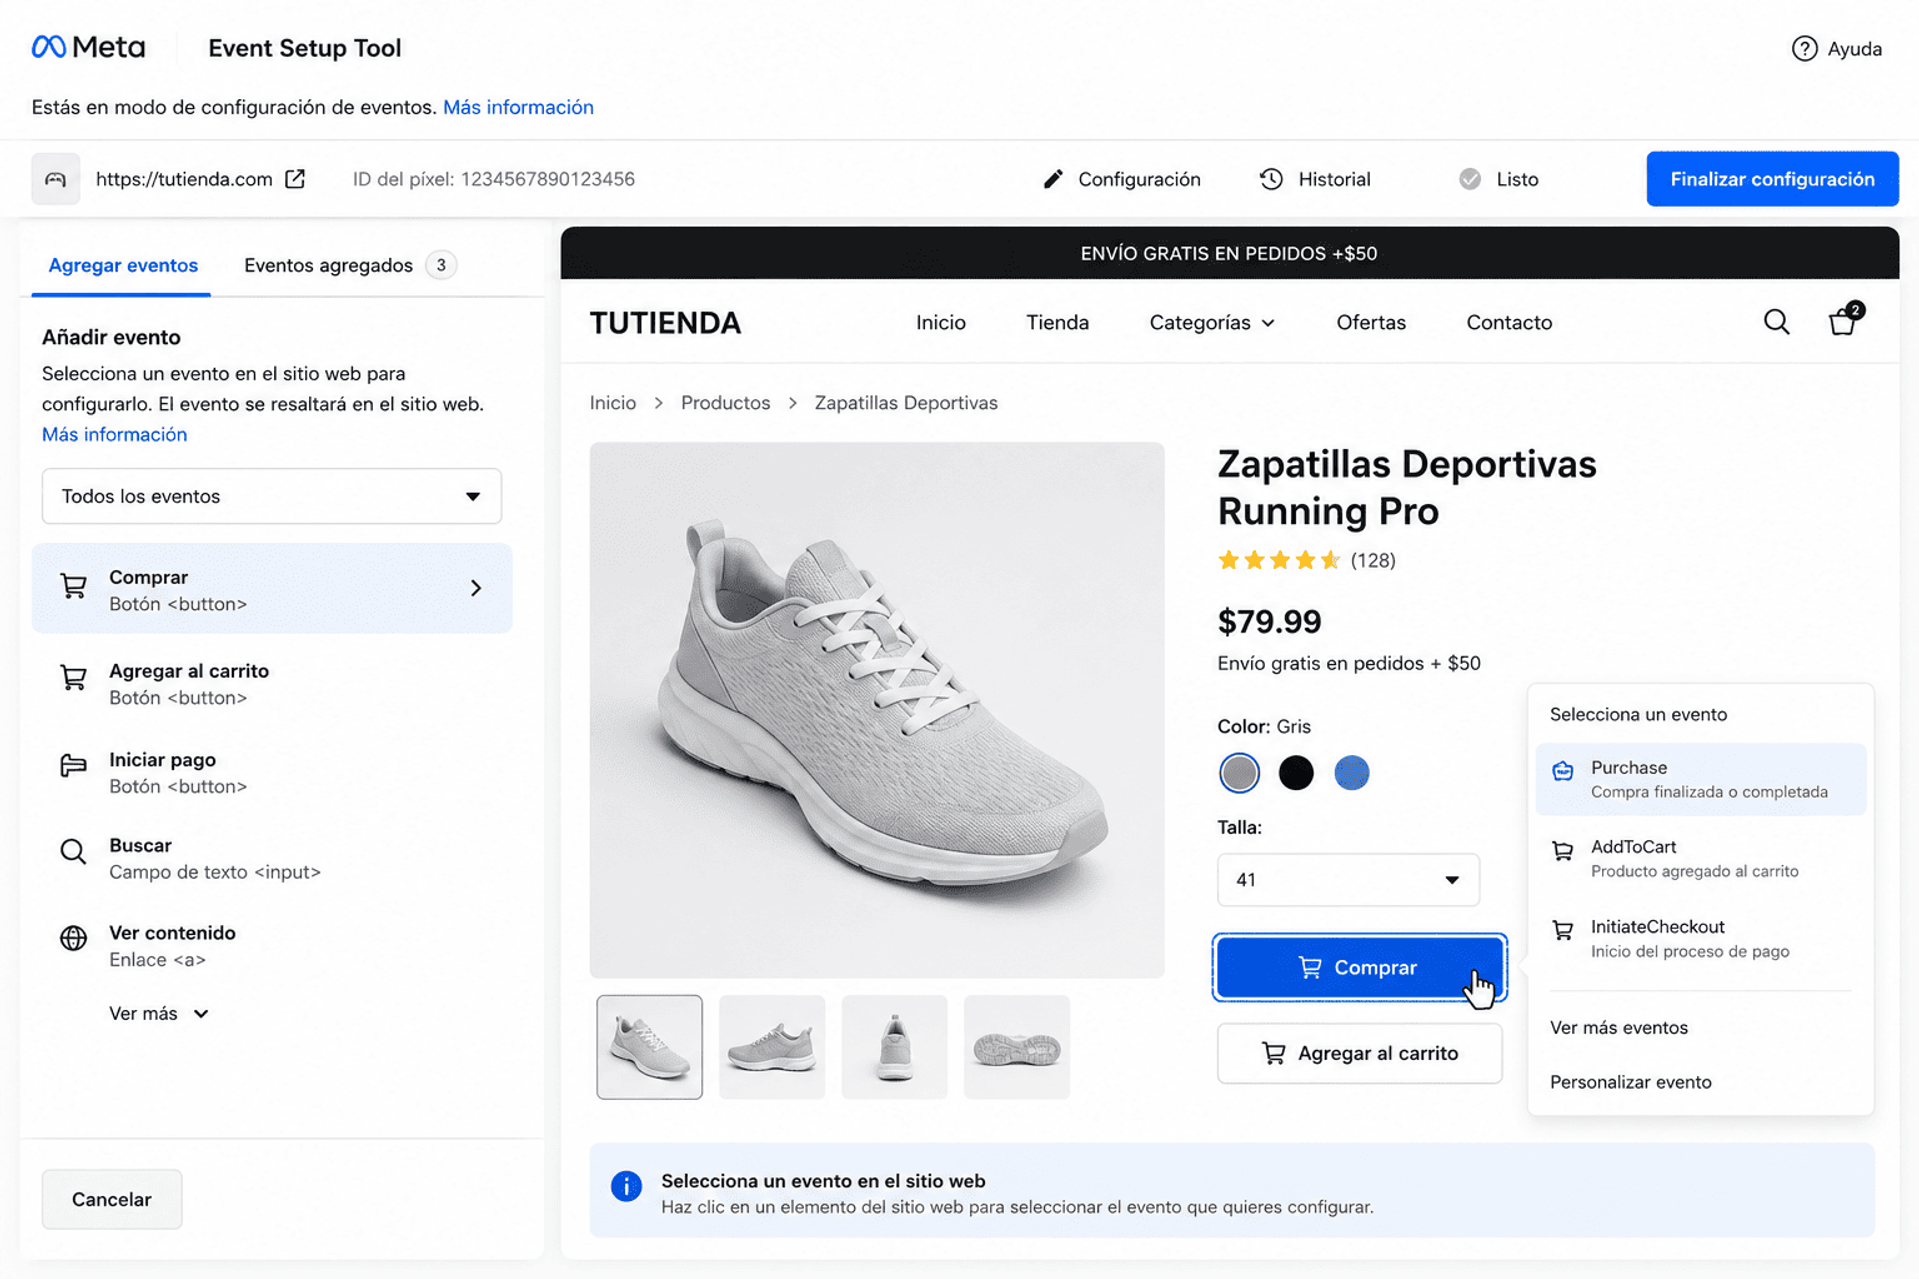Click the cart icon of Agregar al carrito event

pos(73,679)
